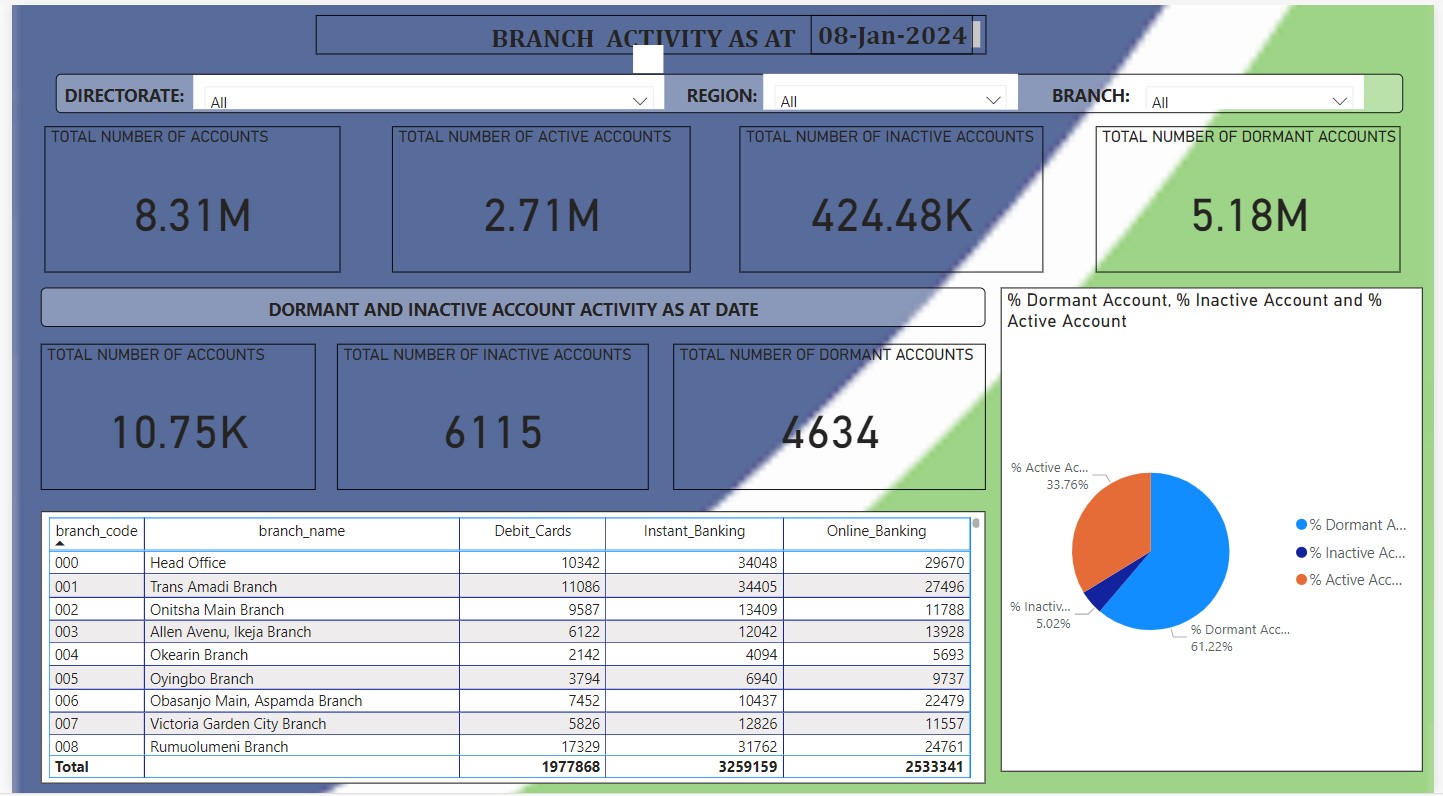Click the Online_Banking column header
This screenshot has height=796, width=1443.
[x=874, y=531]
